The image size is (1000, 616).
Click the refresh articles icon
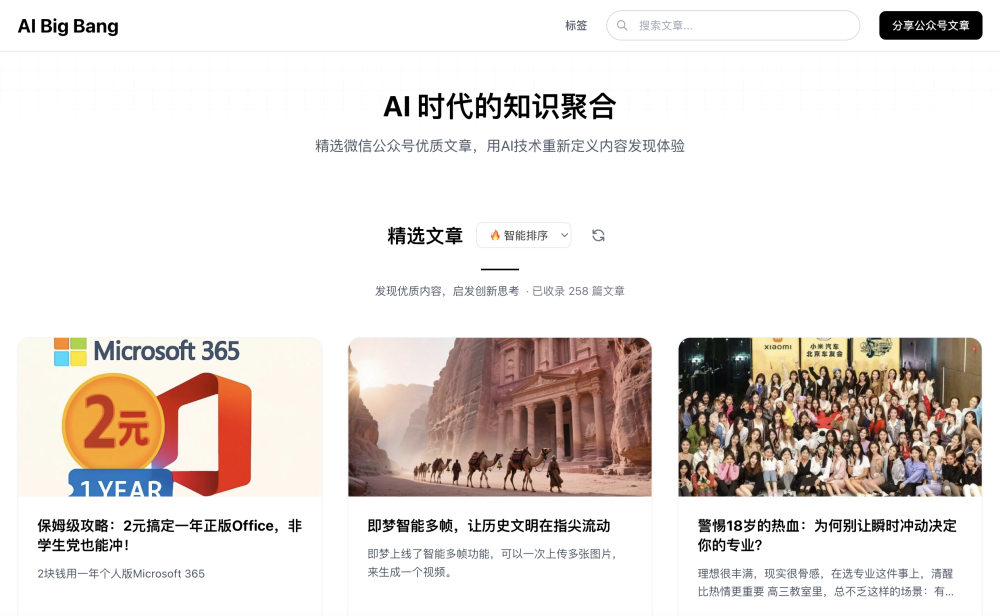point(598,235)
